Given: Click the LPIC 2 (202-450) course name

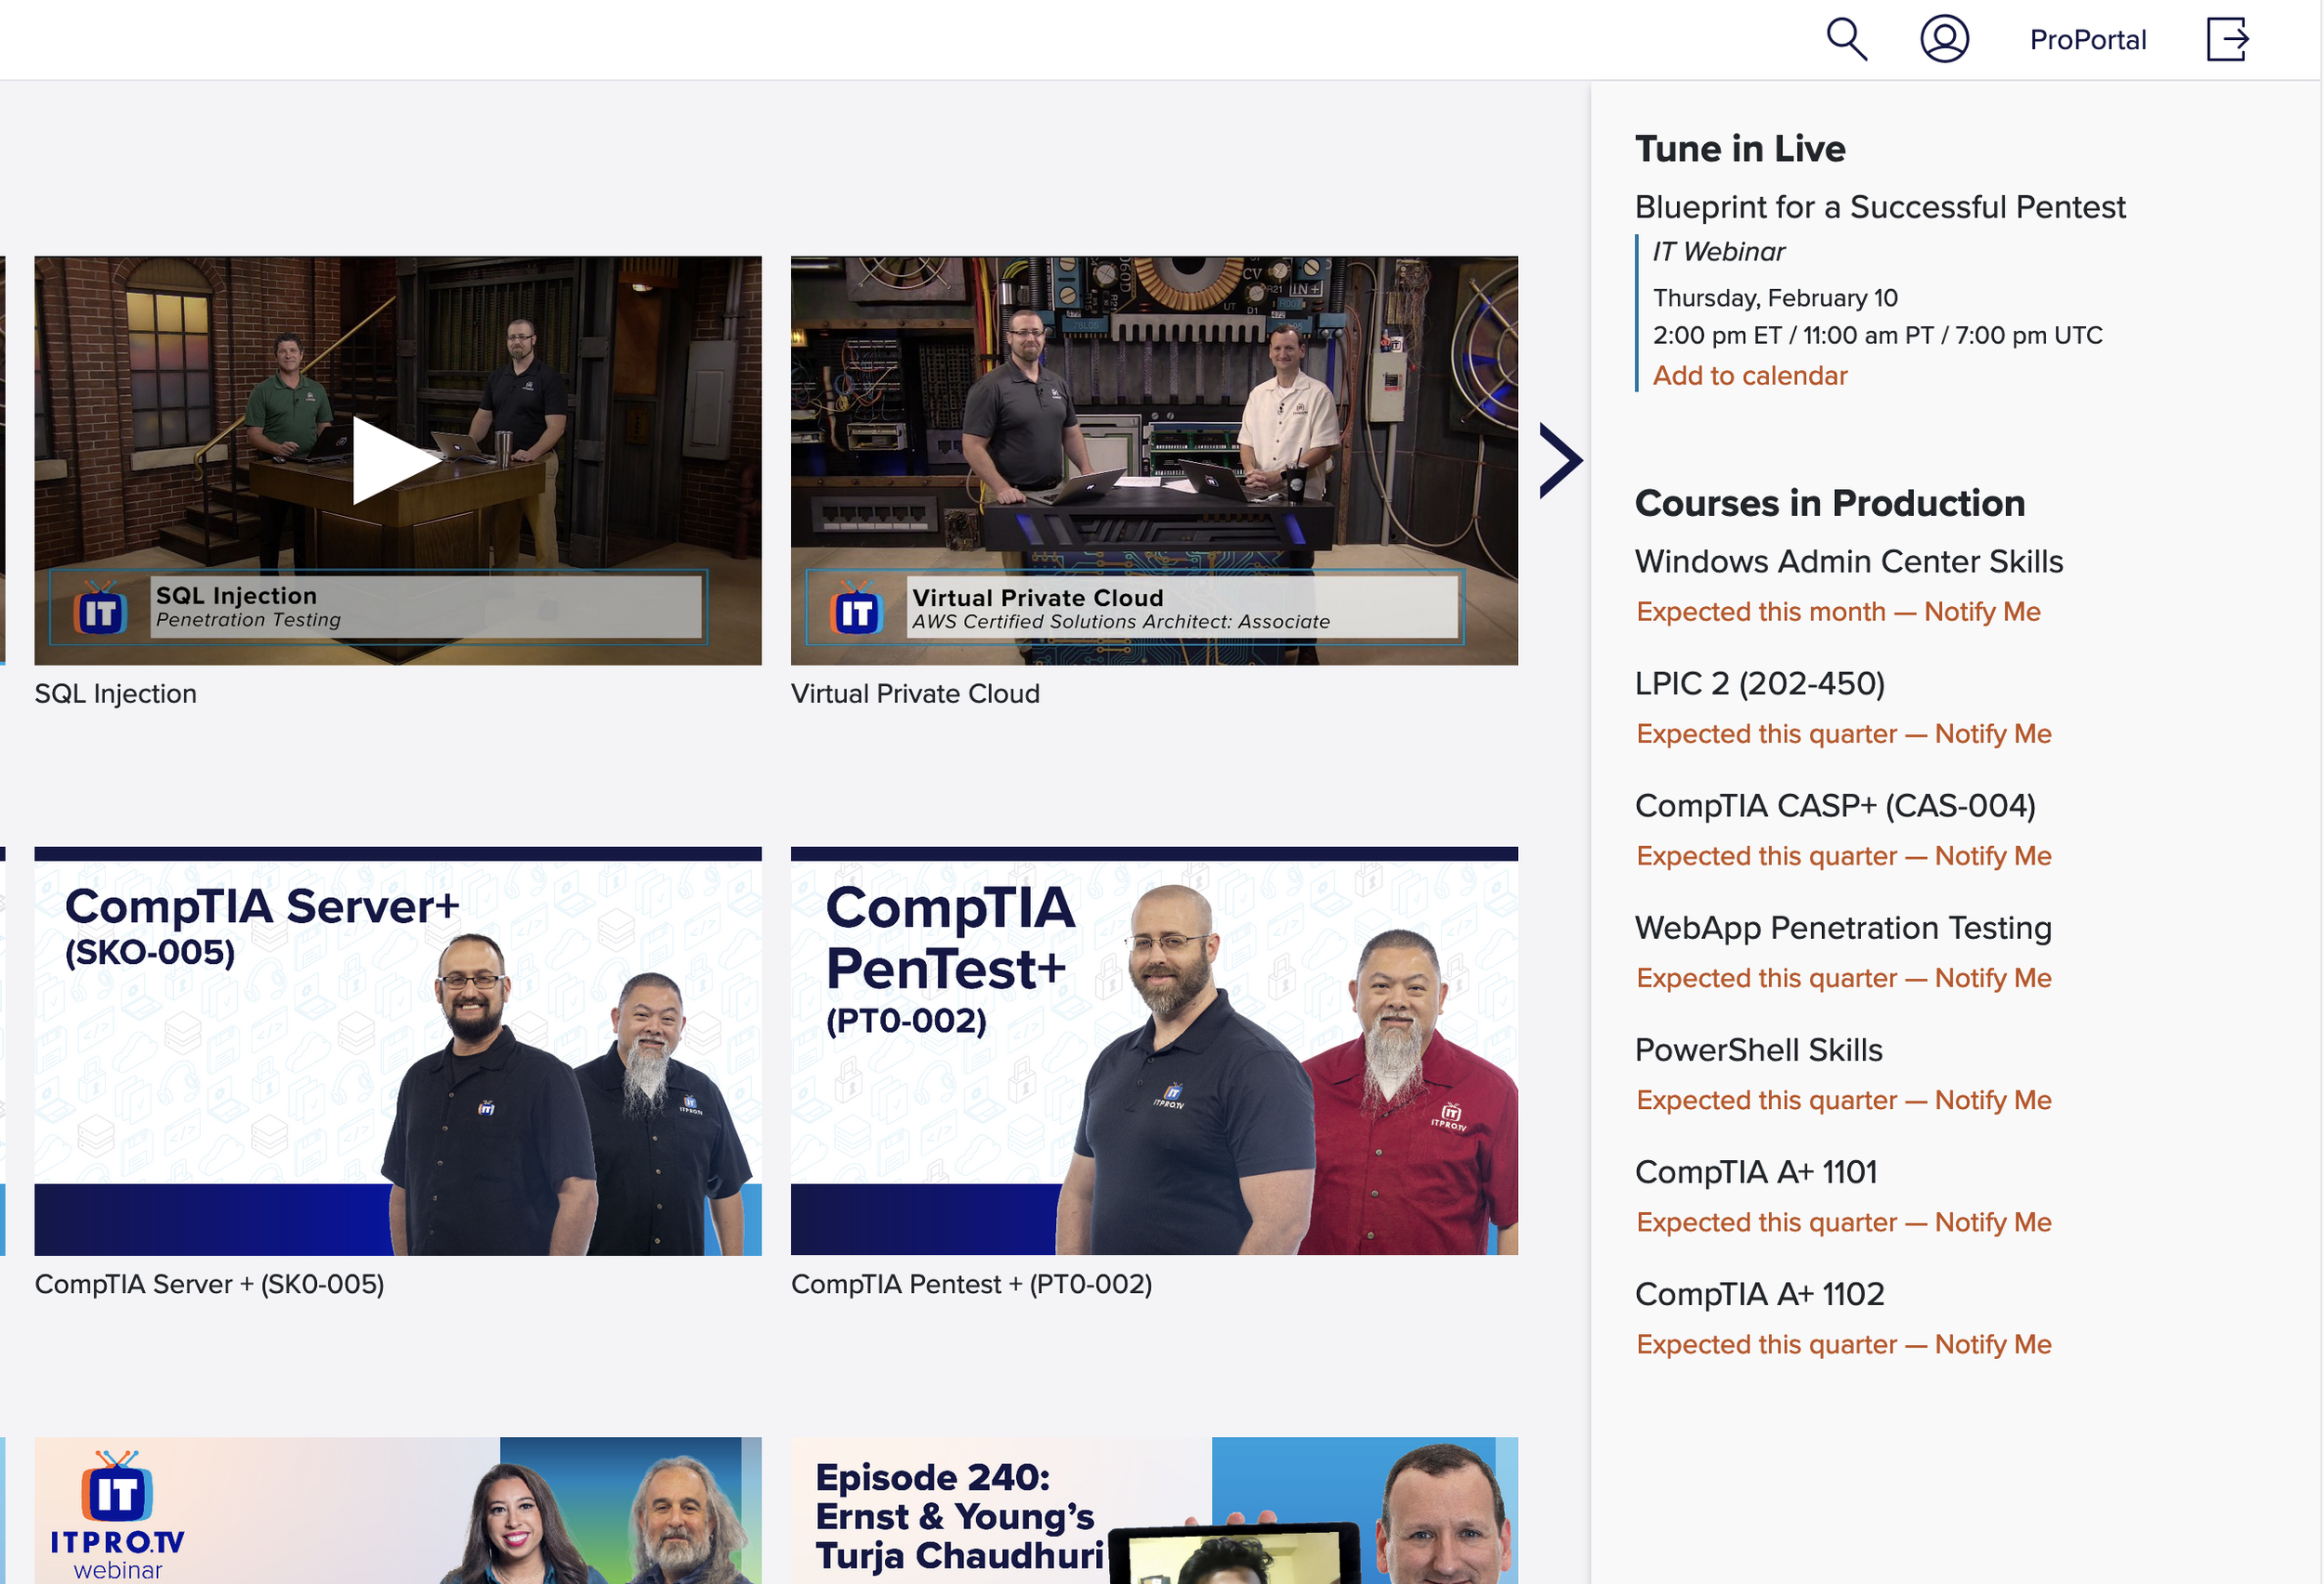Looking at the screenshot, I should (x=1760, y=684).
